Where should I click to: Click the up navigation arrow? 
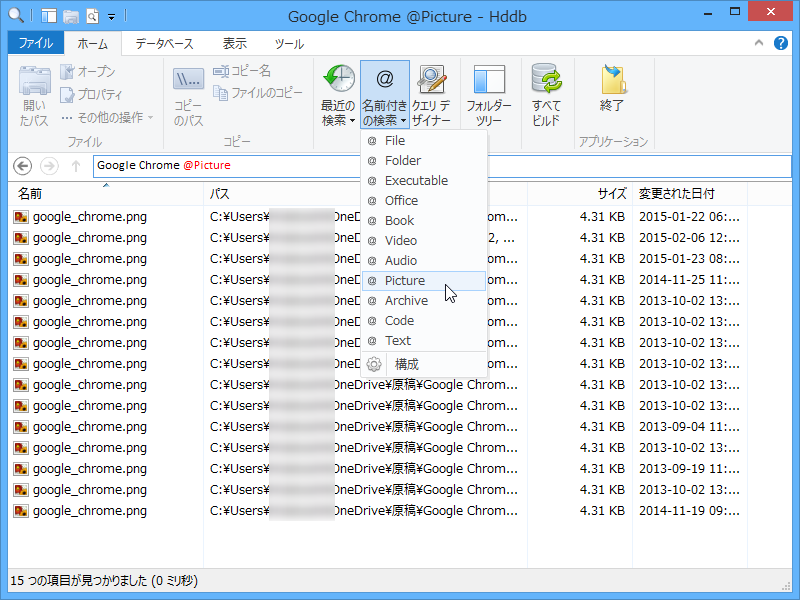(76, 166)
